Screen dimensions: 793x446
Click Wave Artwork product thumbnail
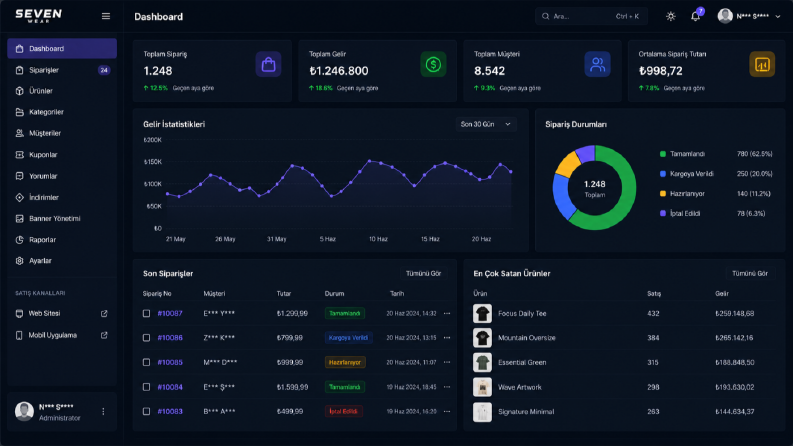pos(482,387)
